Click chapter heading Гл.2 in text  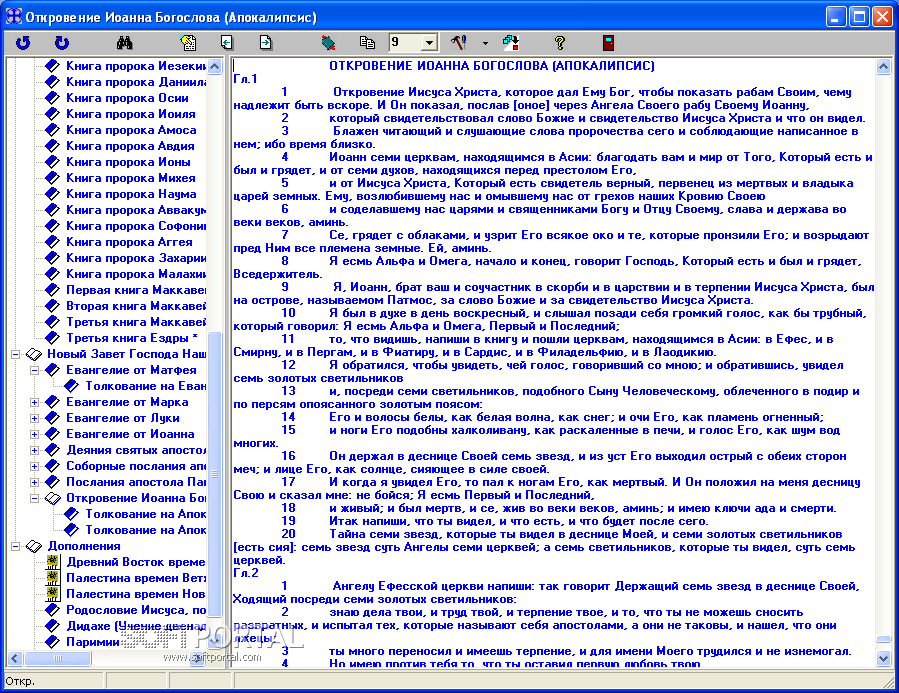click(x=245, y=573)
